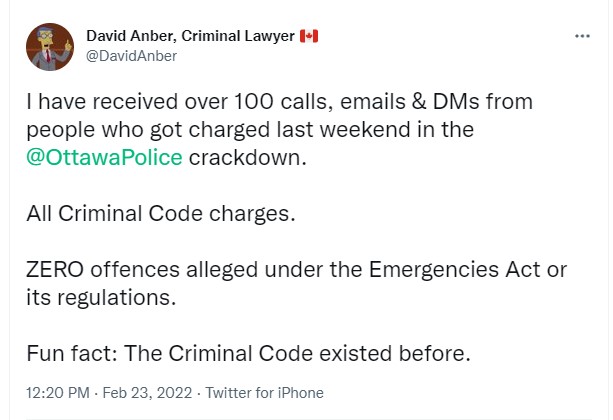Click the @DavidAnber handle

(131, 56)
